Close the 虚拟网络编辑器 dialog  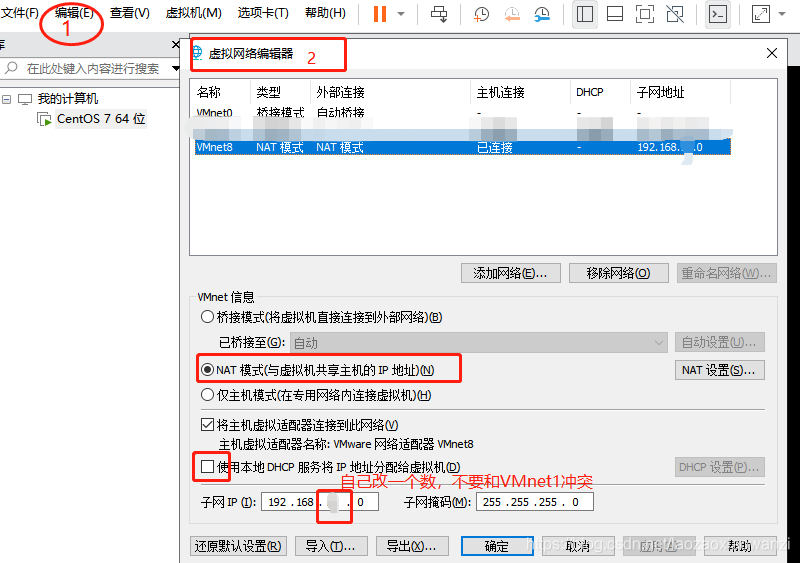(772, 53)
